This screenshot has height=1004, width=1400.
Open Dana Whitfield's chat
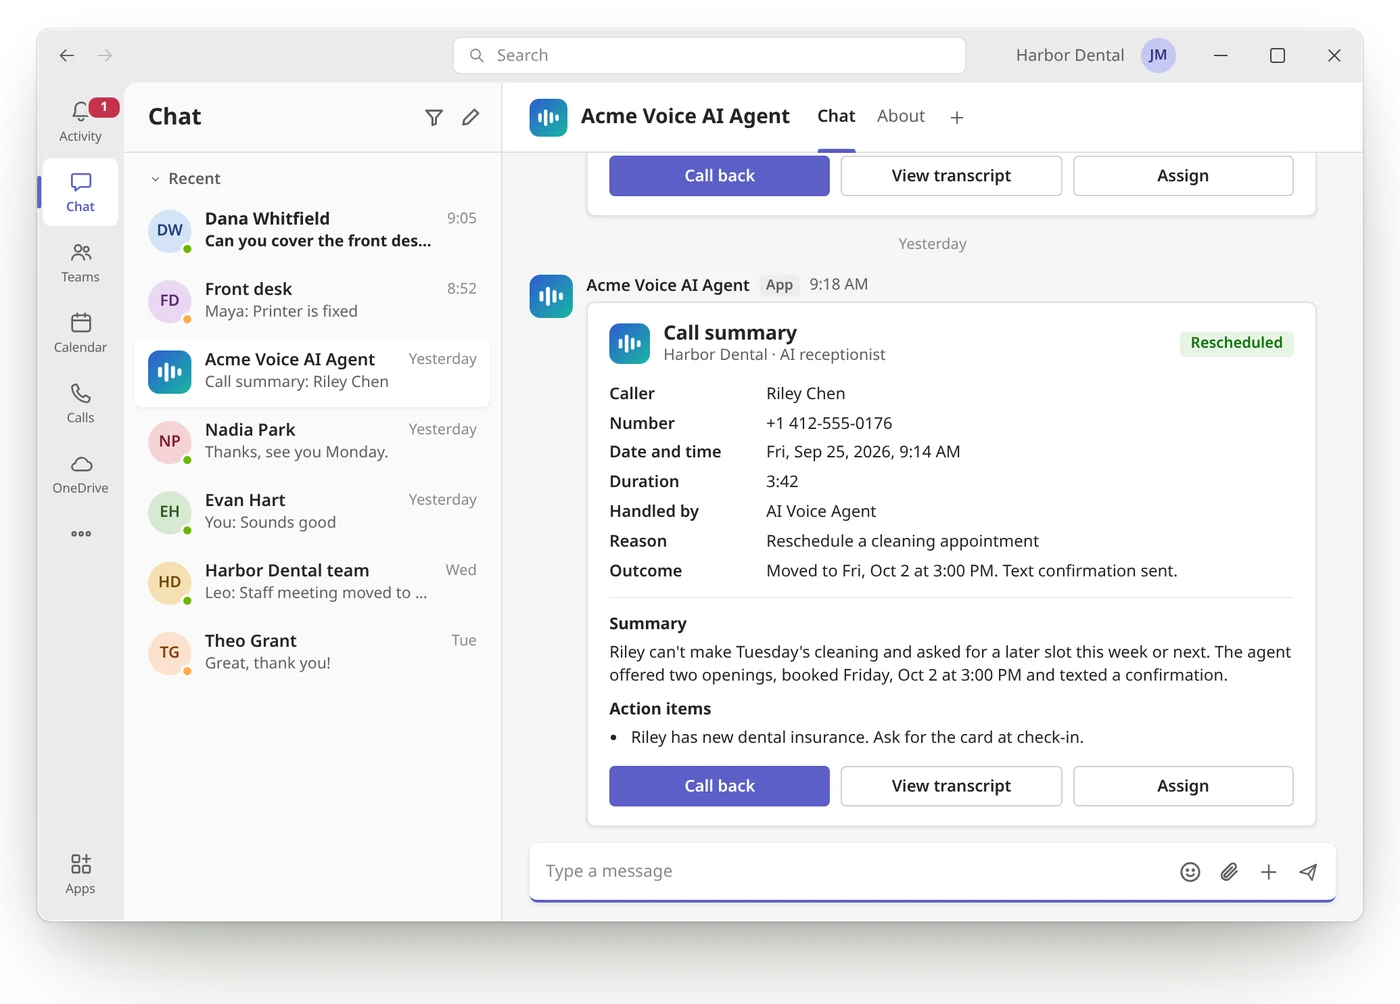point(313,231)
